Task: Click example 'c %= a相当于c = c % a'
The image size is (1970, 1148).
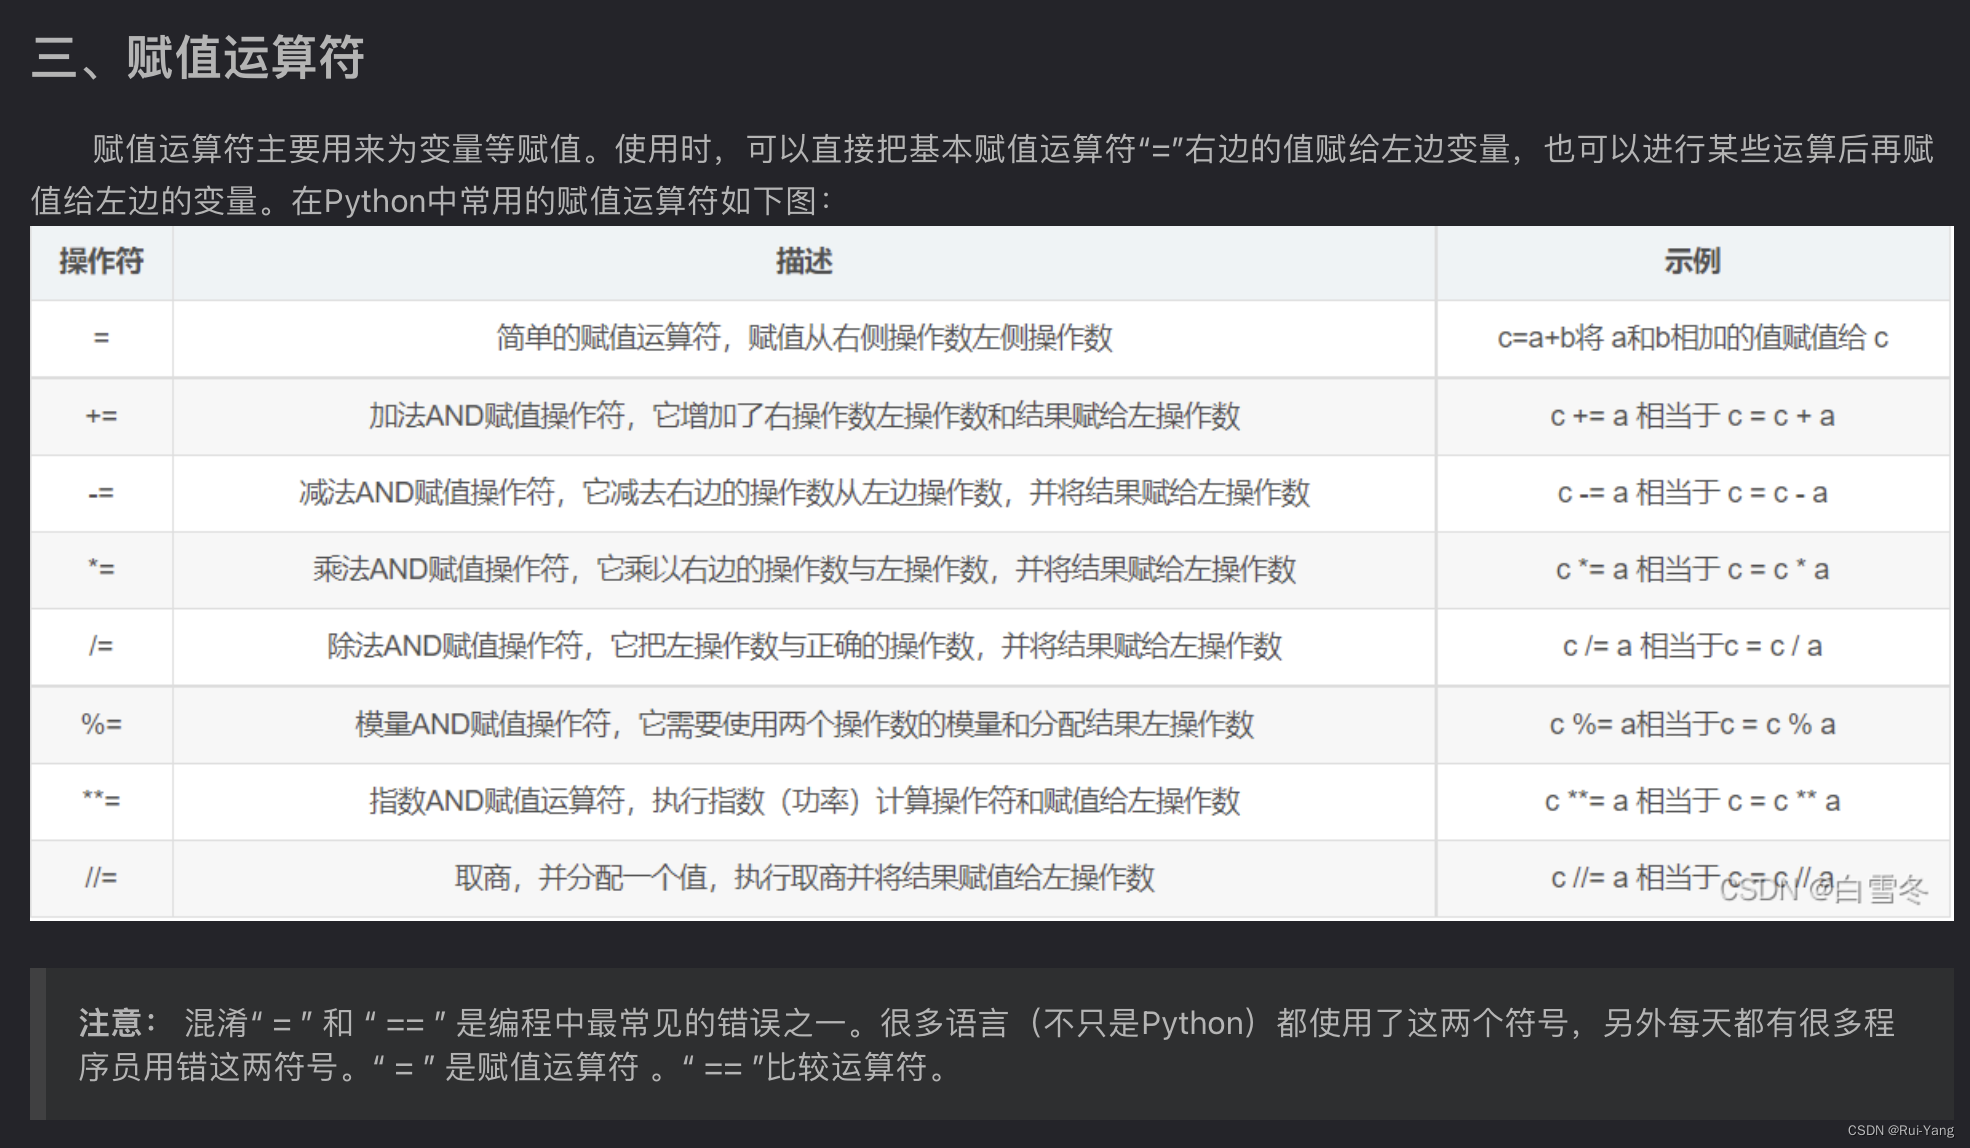Action: click(1692, 724)
